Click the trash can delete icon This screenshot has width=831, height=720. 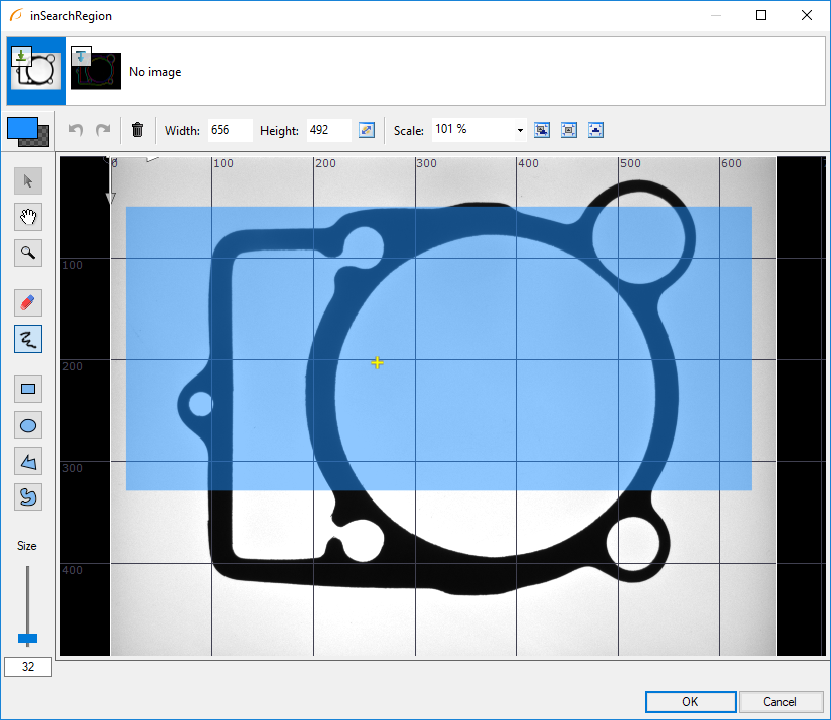click(138, 130)
